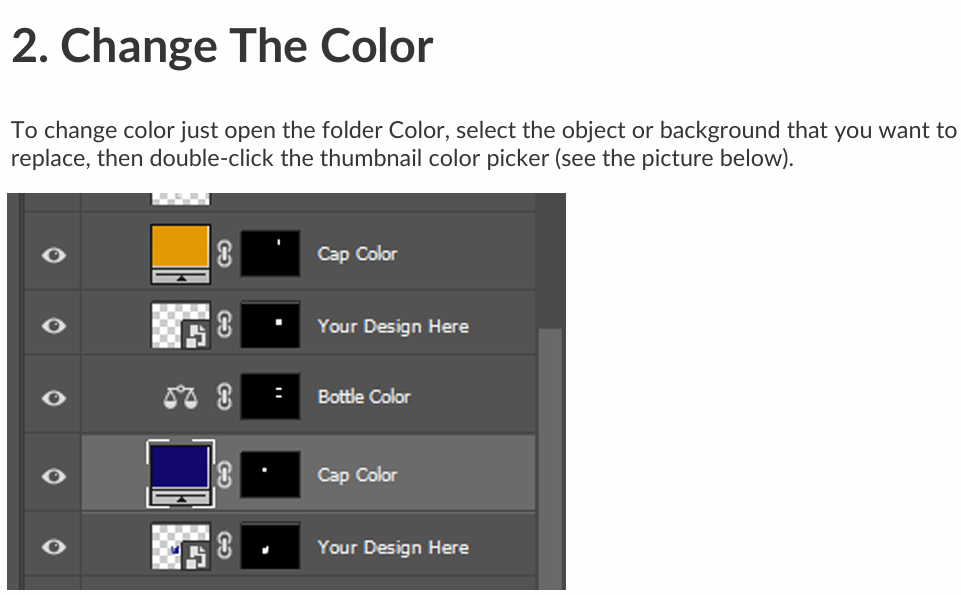Unlink mask on first Your Design Here layer
This screenshot has width=961, height=595.
225,325
